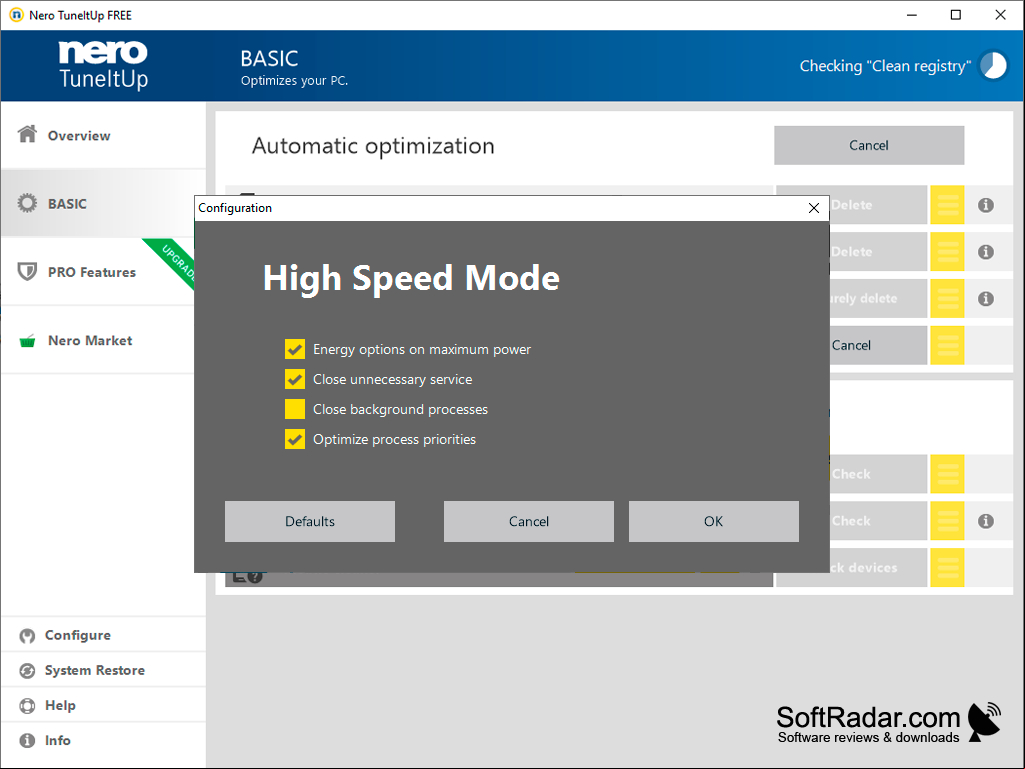Close the Configuration dialog with X
1025x769 pixels.
pyautogui.click(x=814, y=208)
